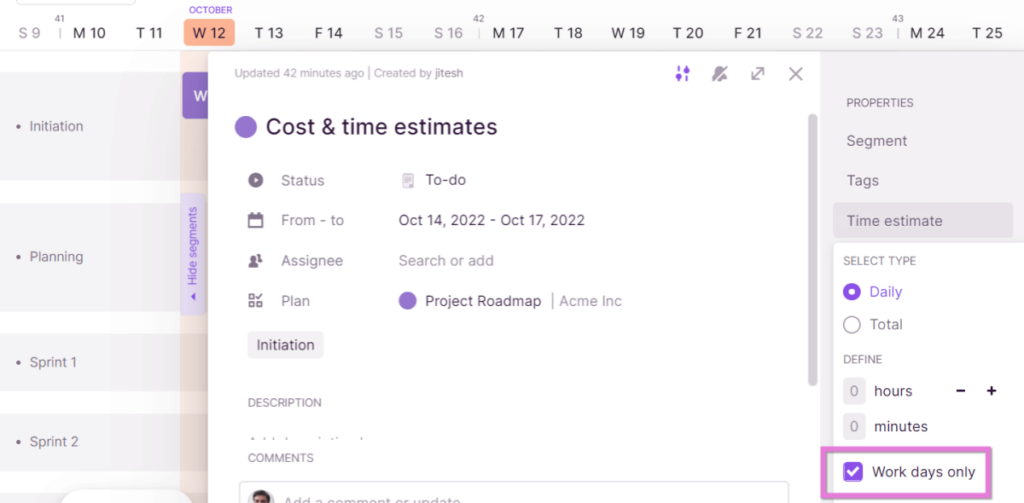Click the user avatar in the comment box
The height and width of the screenshot is (503, 1024).
261,496
